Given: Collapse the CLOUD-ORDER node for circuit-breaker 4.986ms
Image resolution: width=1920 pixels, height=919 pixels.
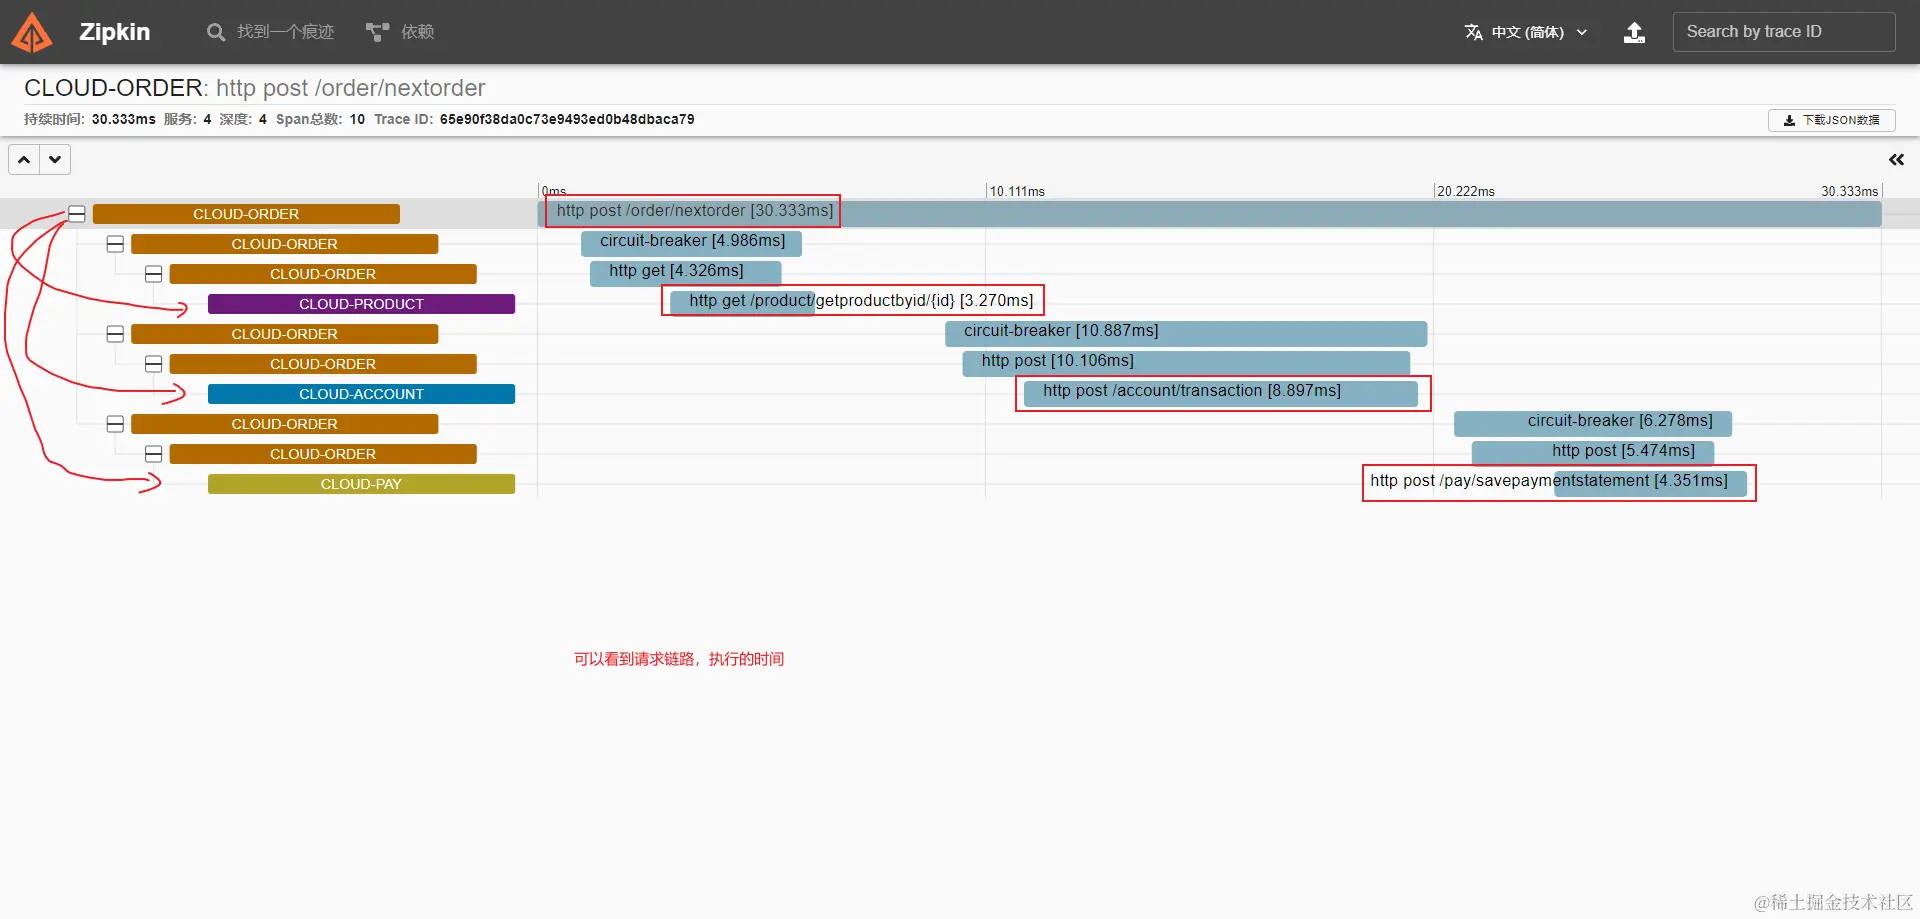Looking at the screenshot, I should tap(115, 244).
